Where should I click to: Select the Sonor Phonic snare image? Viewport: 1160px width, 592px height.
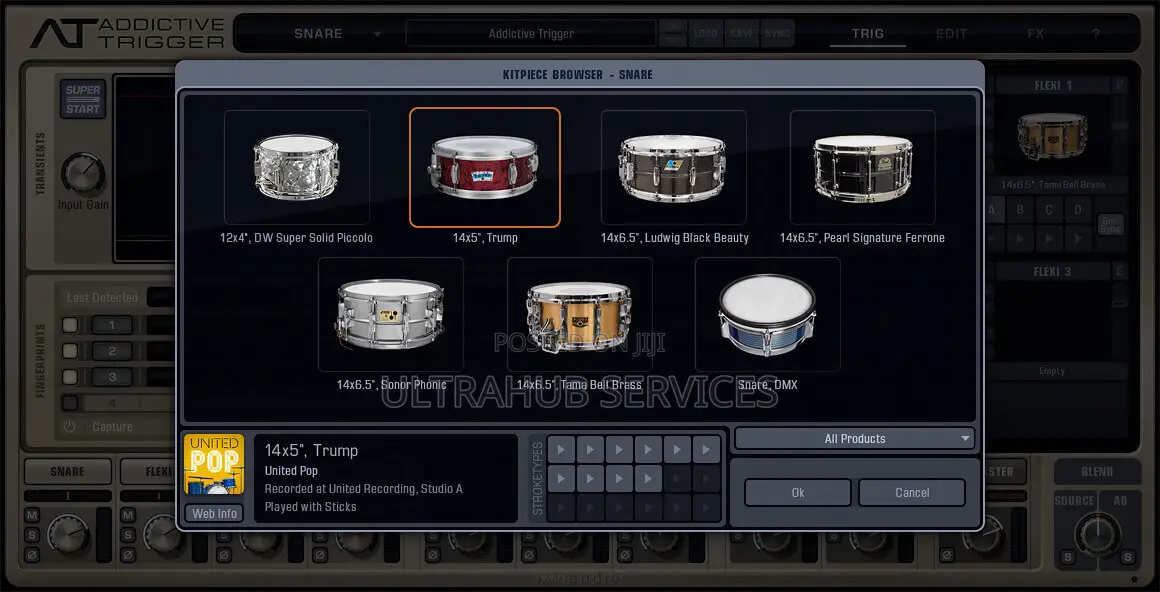(391, 314)
